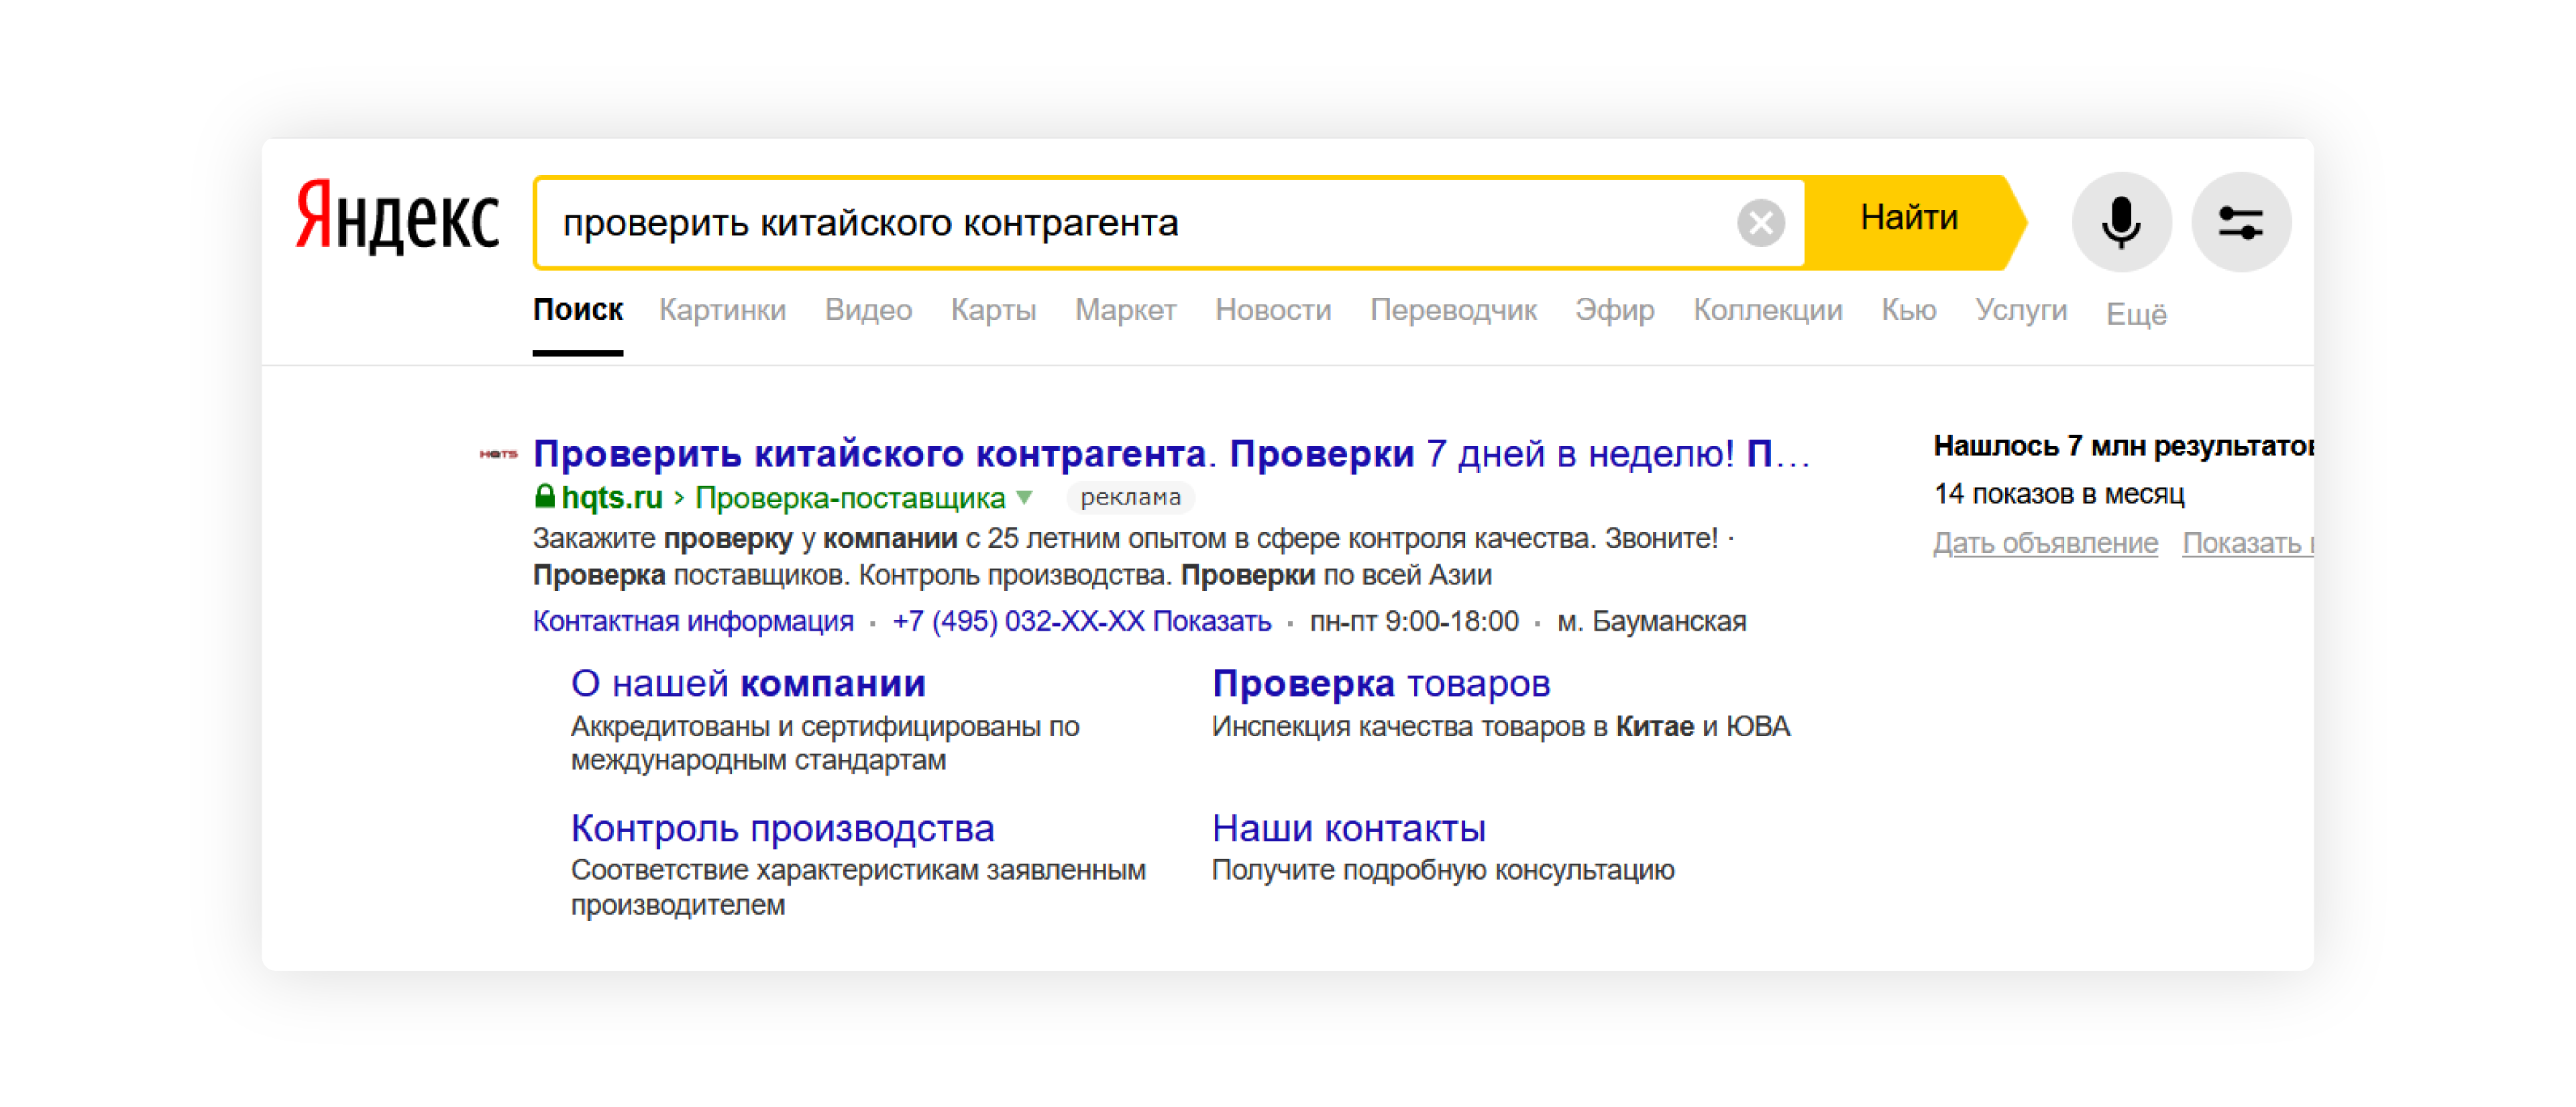Select the Новости tab
The image size is (2576, 1107).
[x=1272, y=310]
